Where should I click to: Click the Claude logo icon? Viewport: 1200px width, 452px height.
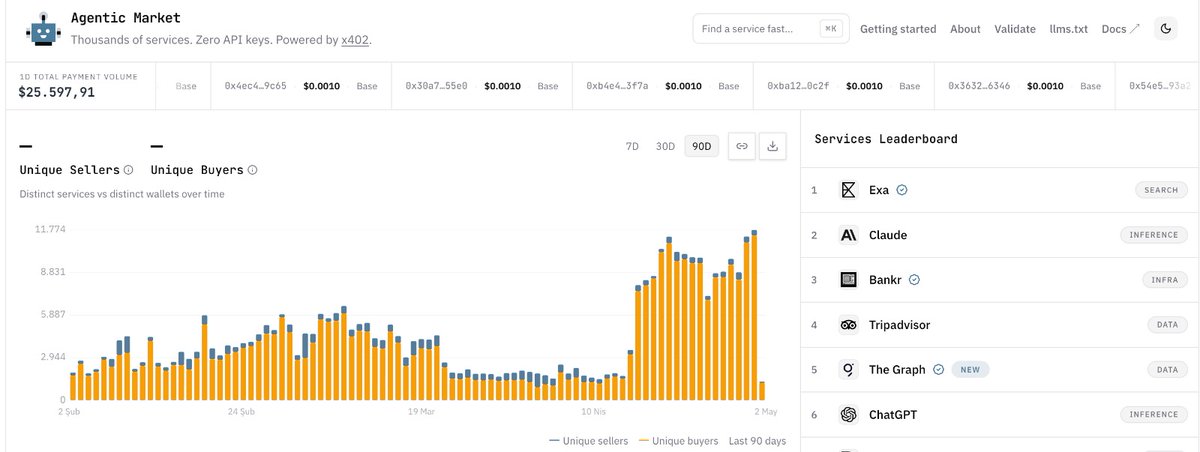tap(849, 235)
